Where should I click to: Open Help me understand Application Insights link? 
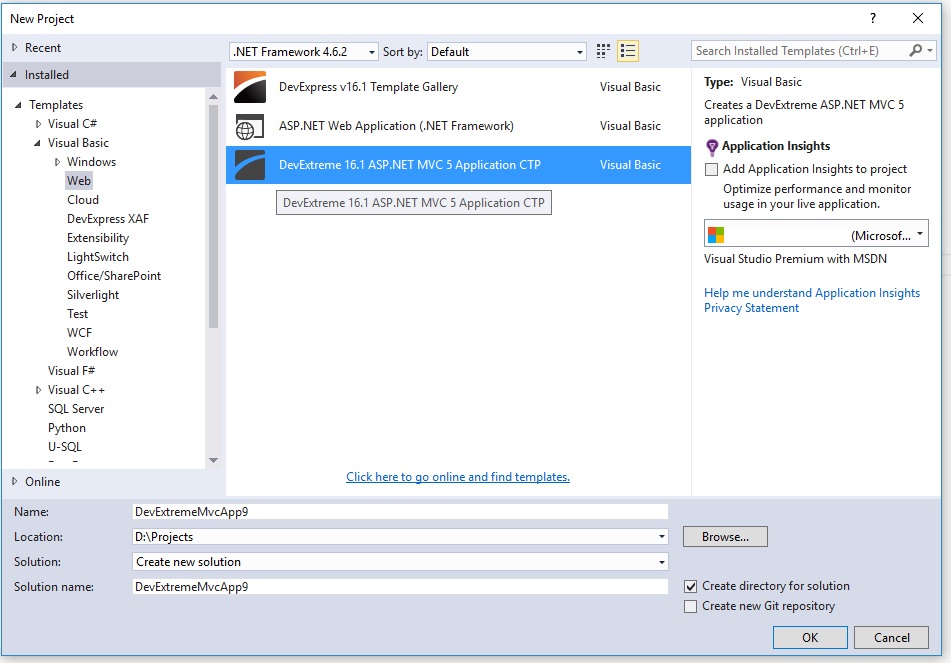click(812, 293)
